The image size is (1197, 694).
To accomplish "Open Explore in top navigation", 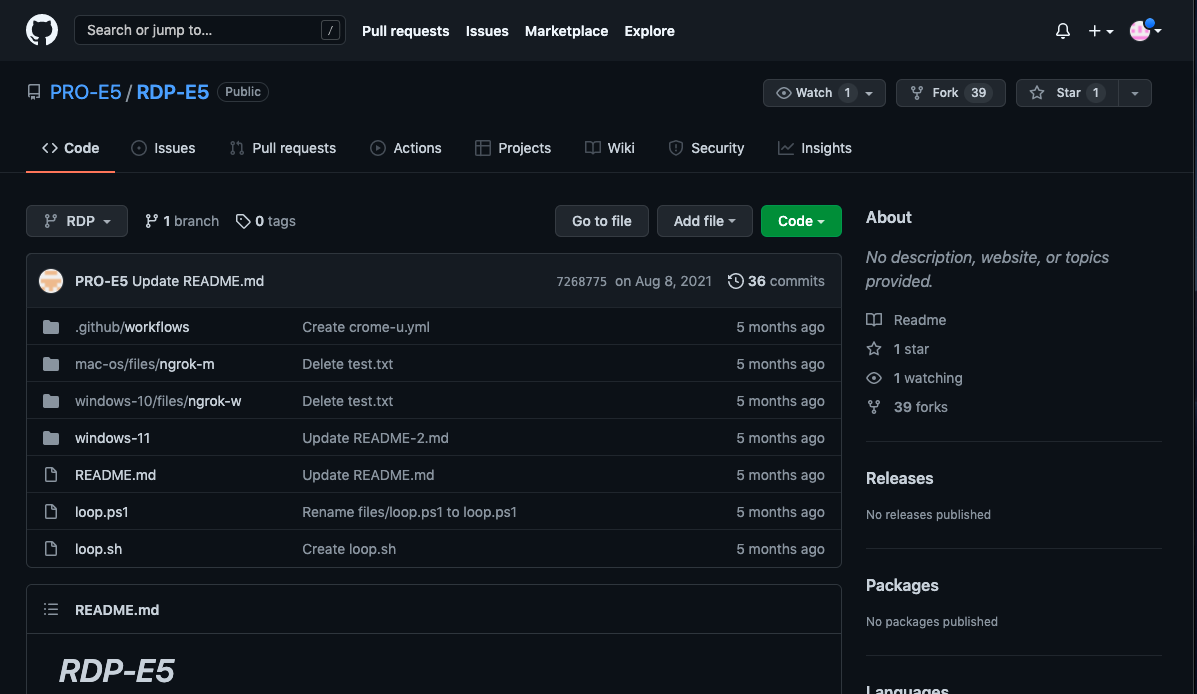I will [650, 31].
